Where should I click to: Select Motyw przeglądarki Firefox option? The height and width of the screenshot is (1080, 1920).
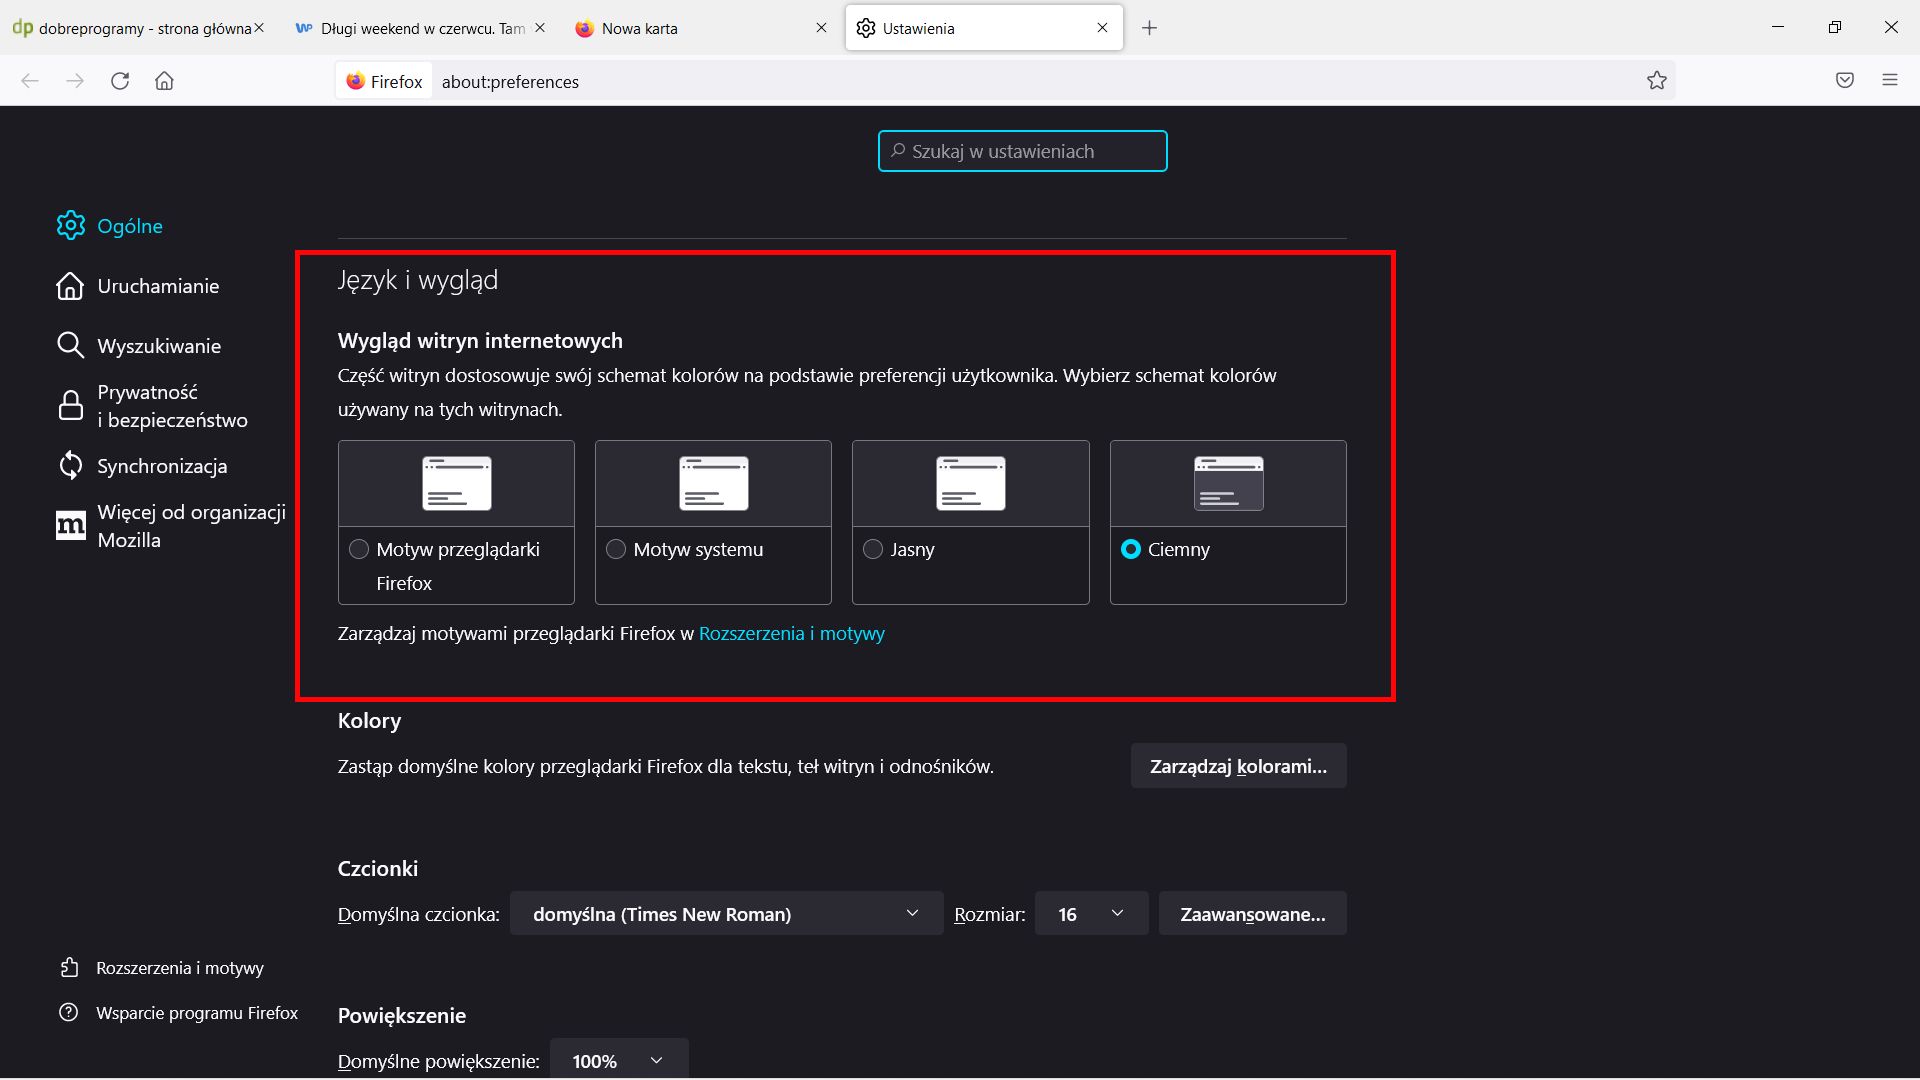point(359,548)
